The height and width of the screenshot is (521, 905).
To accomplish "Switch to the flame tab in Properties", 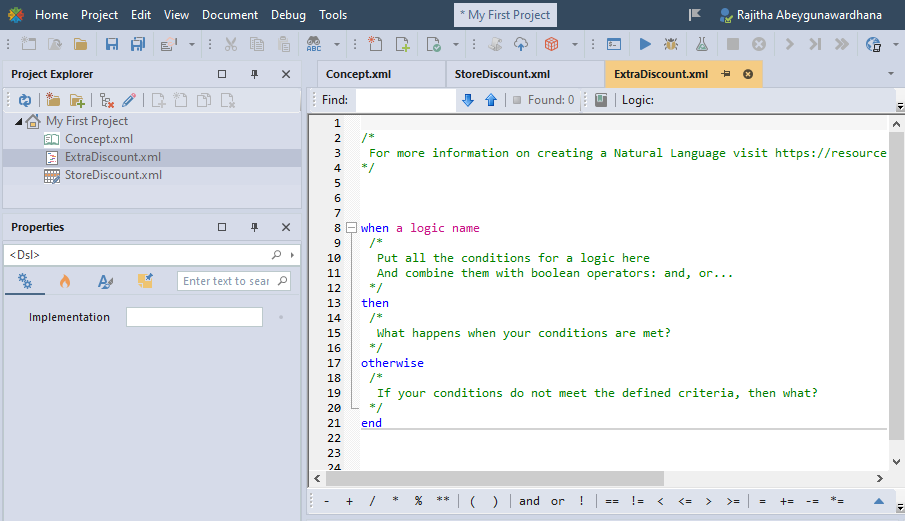I will click(x=65, y=281).
